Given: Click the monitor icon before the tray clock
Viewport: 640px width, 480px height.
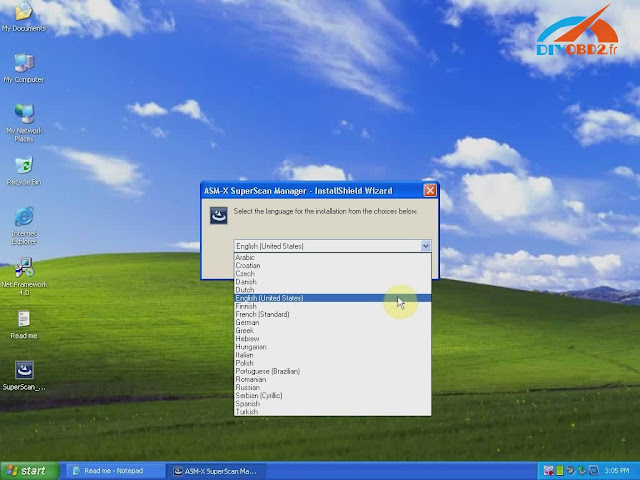Looking at the screenshot, I should [x=593, y=471].
